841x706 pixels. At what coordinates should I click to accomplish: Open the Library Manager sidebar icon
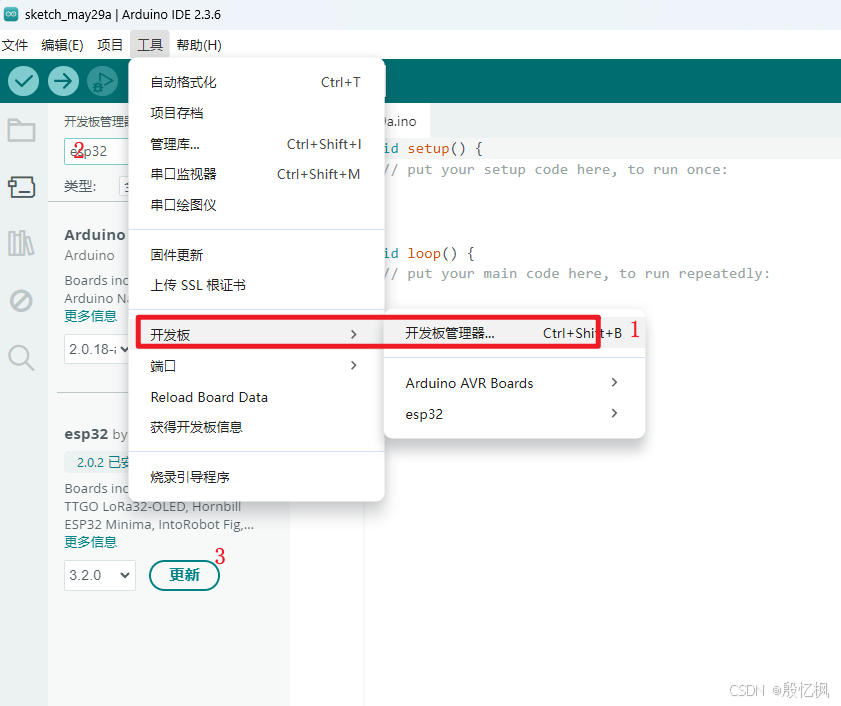click(22, 242)
